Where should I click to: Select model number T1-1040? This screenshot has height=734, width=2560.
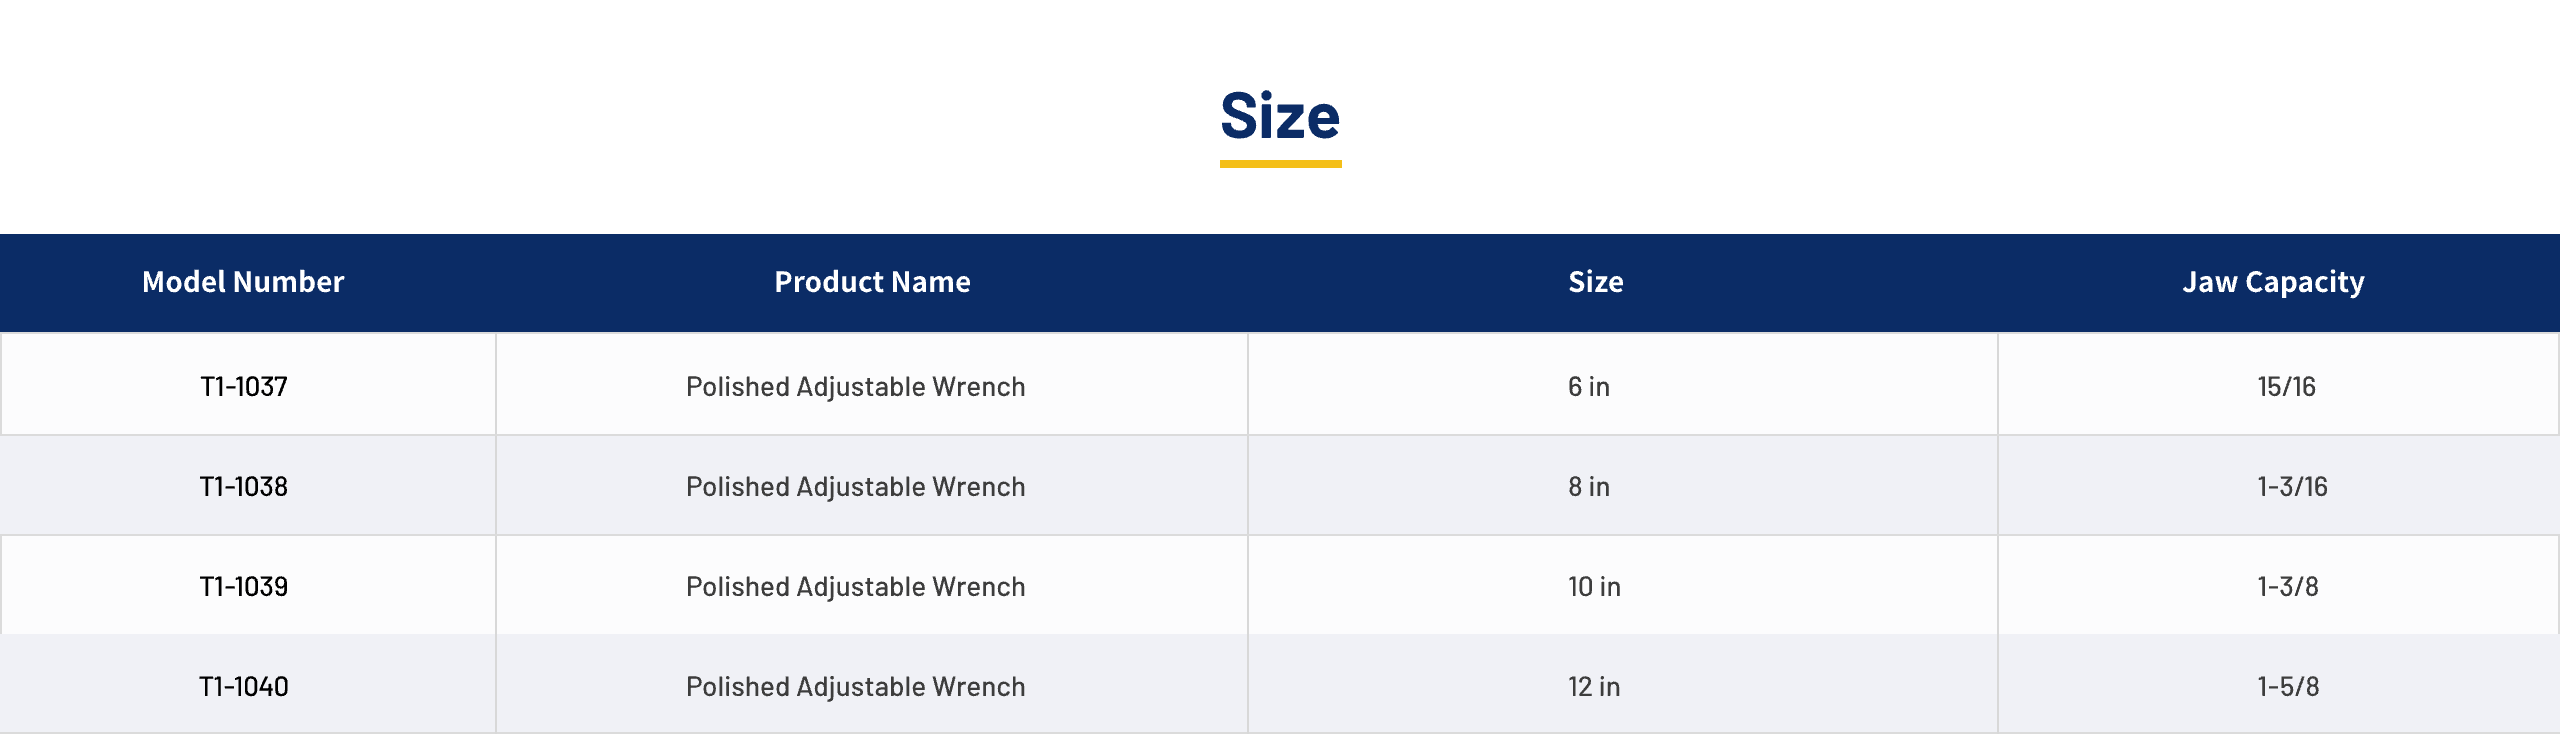(244, 687)
